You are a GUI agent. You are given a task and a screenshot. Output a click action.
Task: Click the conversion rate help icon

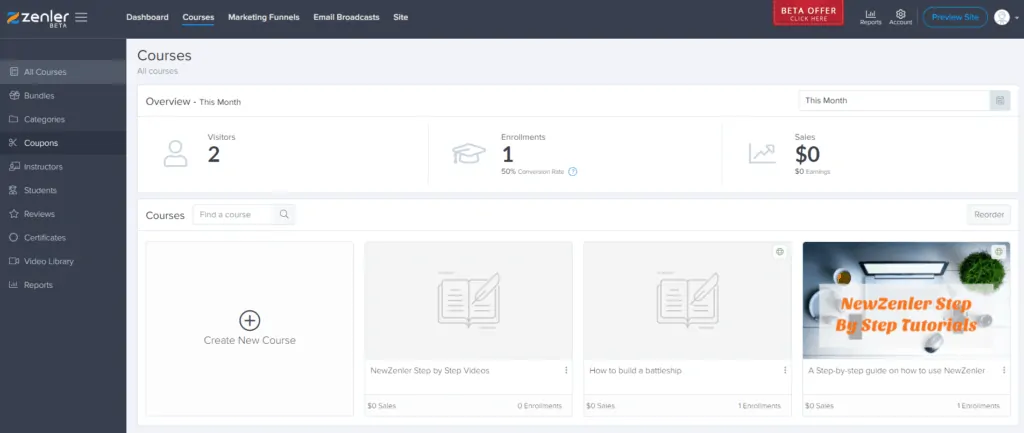573,171
